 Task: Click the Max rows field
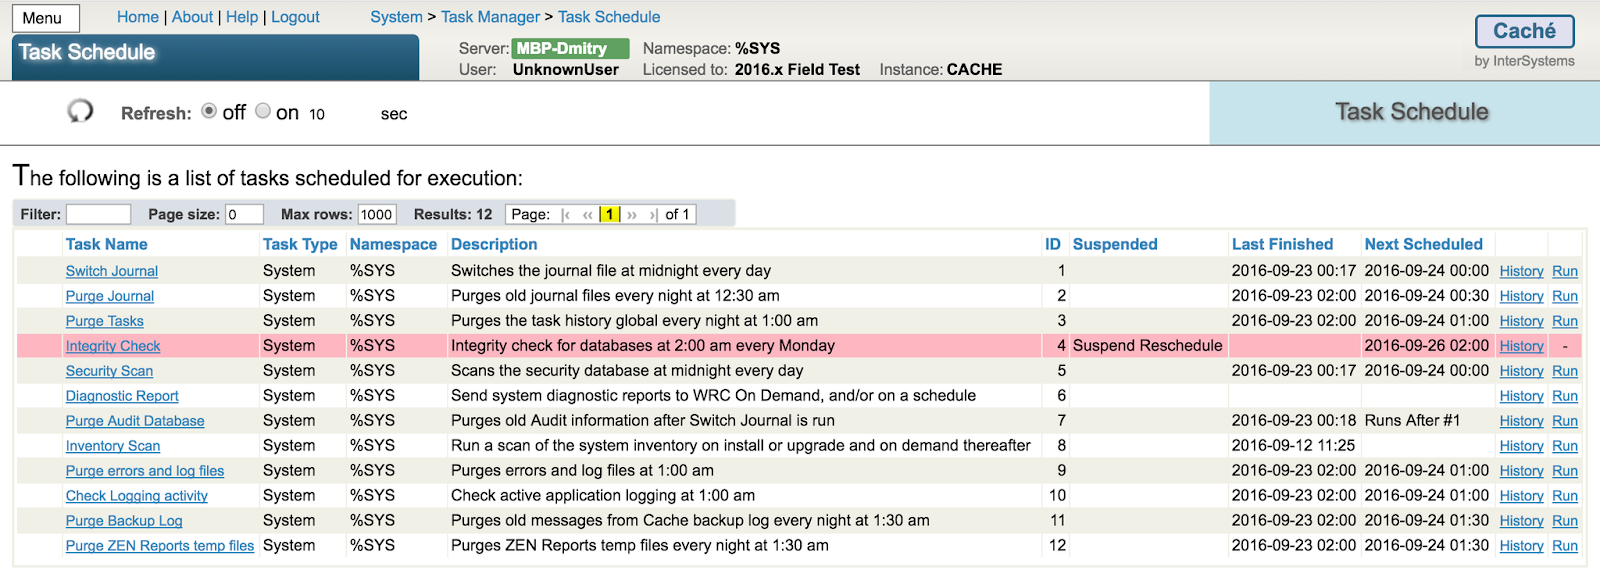click(377, 214)
